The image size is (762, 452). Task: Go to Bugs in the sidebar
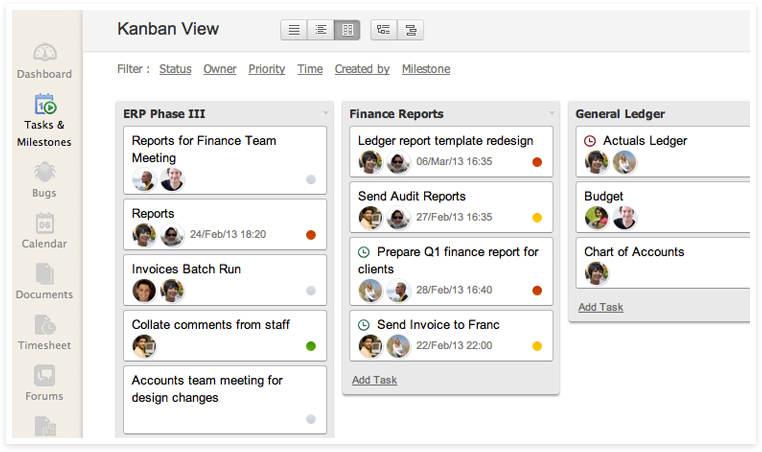click(44, 180)
